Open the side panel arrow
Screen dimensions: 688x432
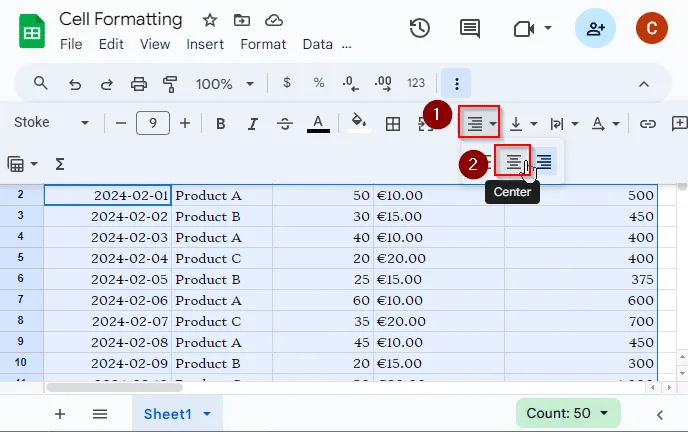click(659, 415)
